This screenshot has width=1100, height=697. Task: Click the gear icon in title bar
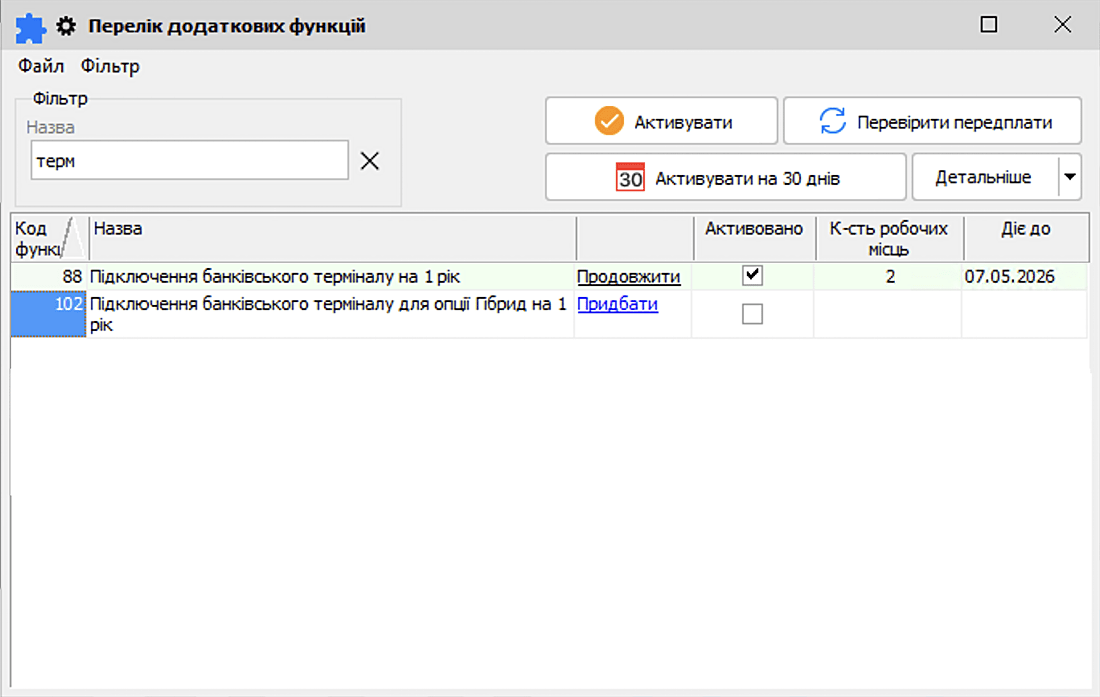click(x=67, y=26)
